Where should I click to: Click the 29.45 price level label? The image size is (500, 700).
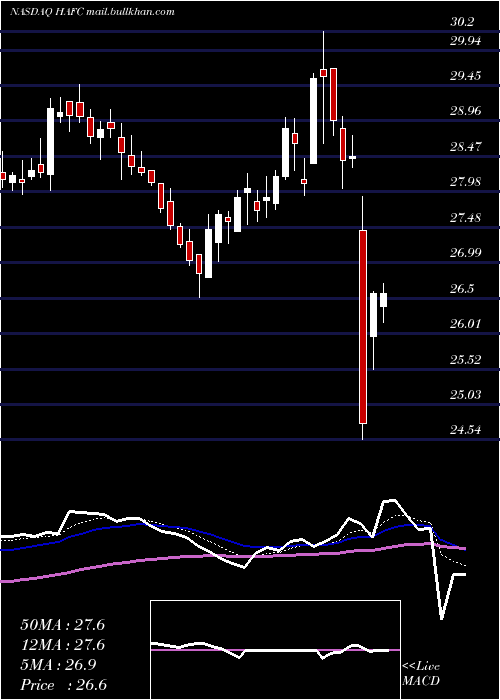click(466, 76)
